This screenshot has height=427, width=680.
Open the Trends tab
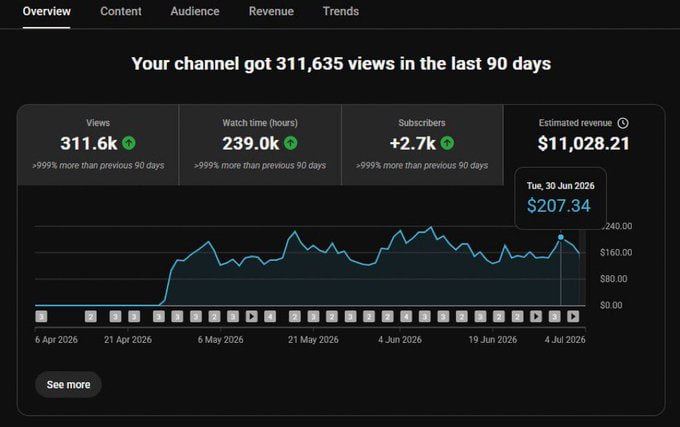[x=340, y=11]
